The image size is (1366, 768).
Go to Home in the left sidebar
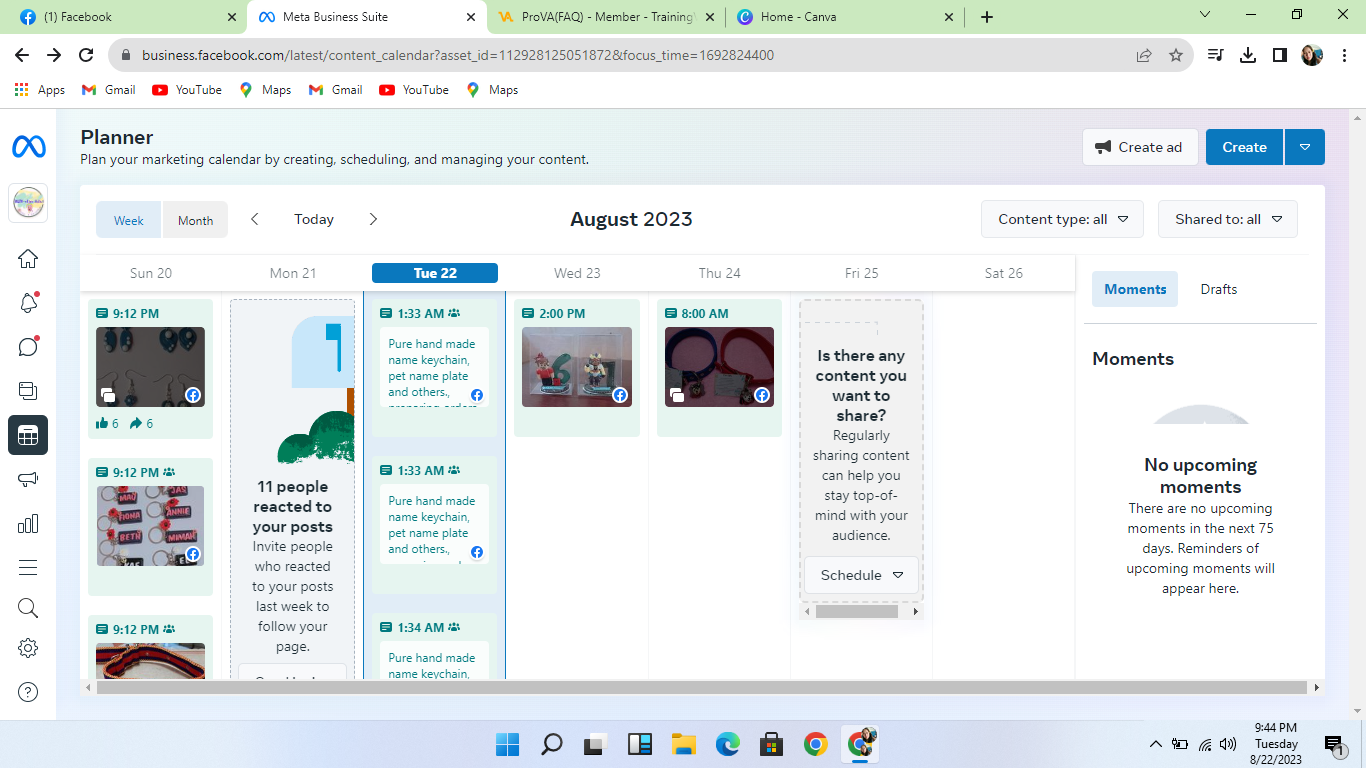click(28, 259)
